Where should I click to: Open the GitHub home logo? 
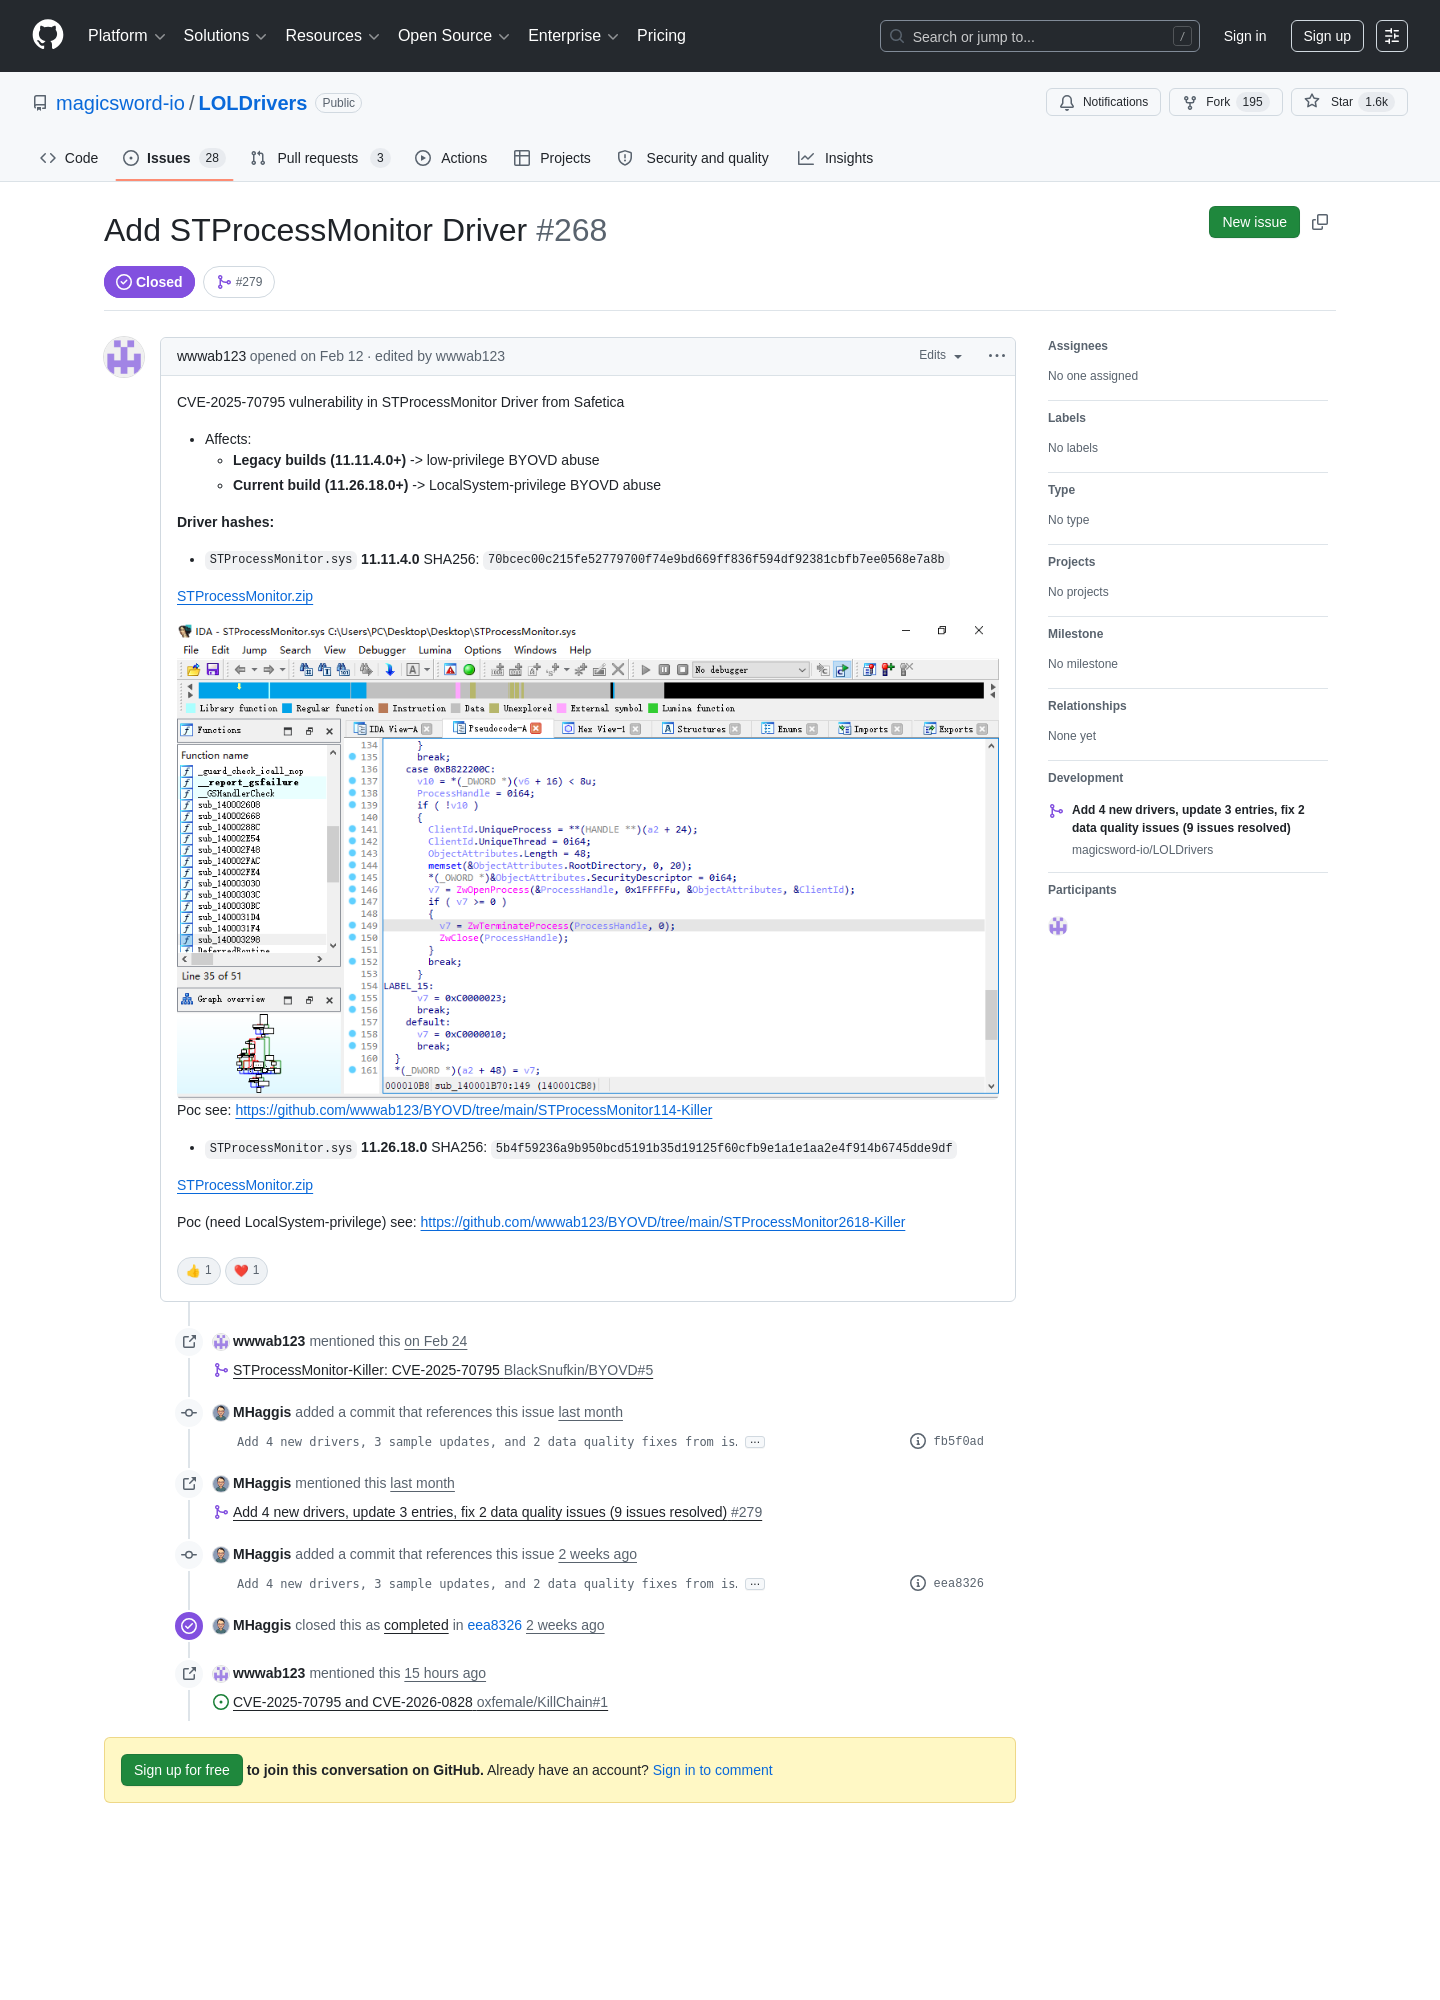[x=48, y=35]
